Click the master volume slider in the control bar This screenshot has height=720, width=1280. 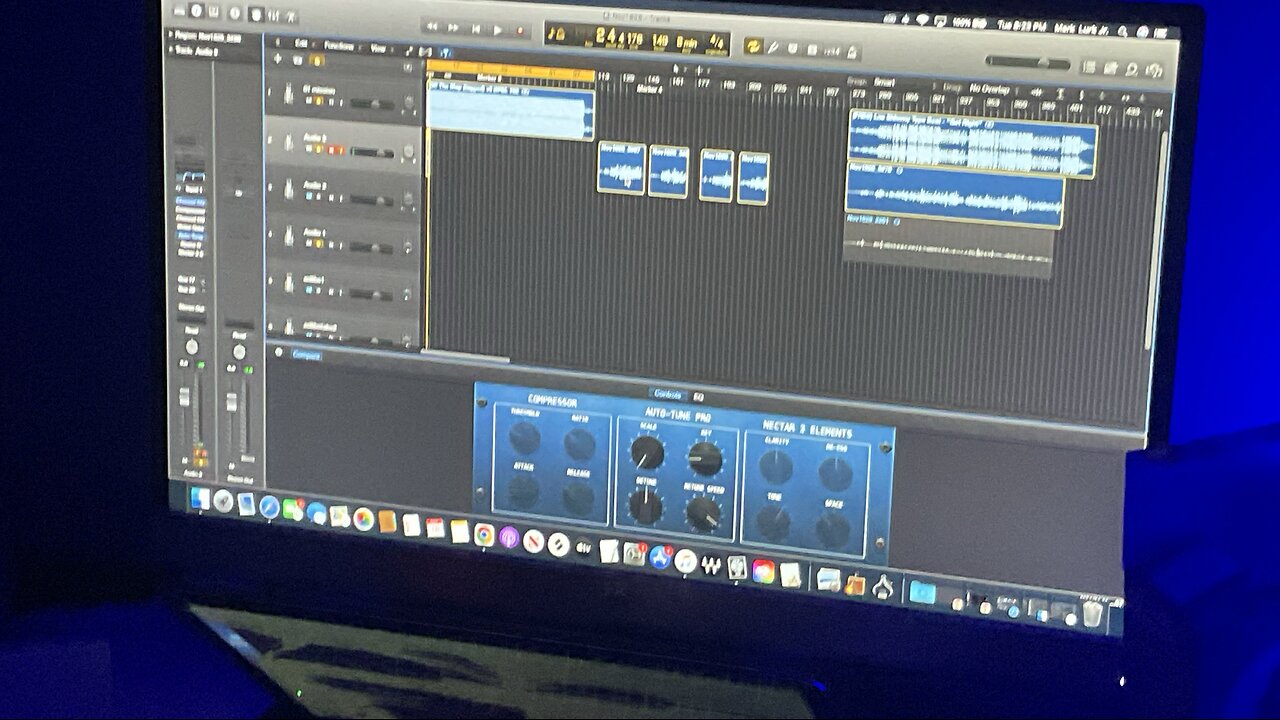point(1028,62)
